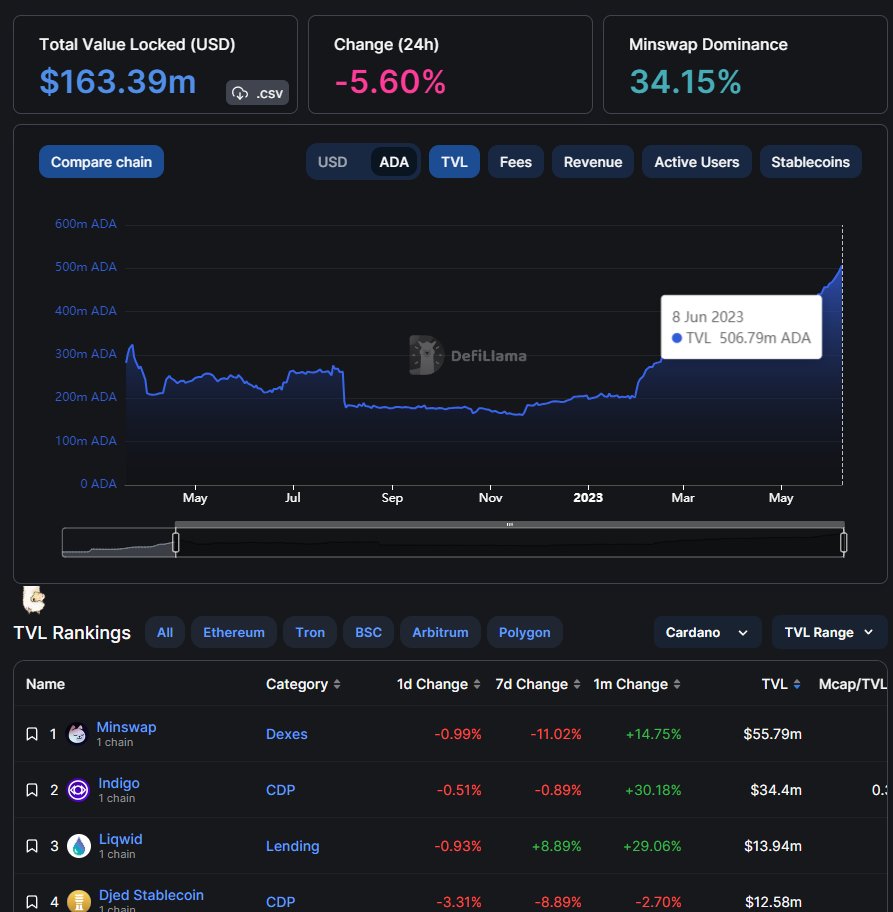Open the Dexes category link
Screen dimensions: 893x912
[x=287, y=734]
